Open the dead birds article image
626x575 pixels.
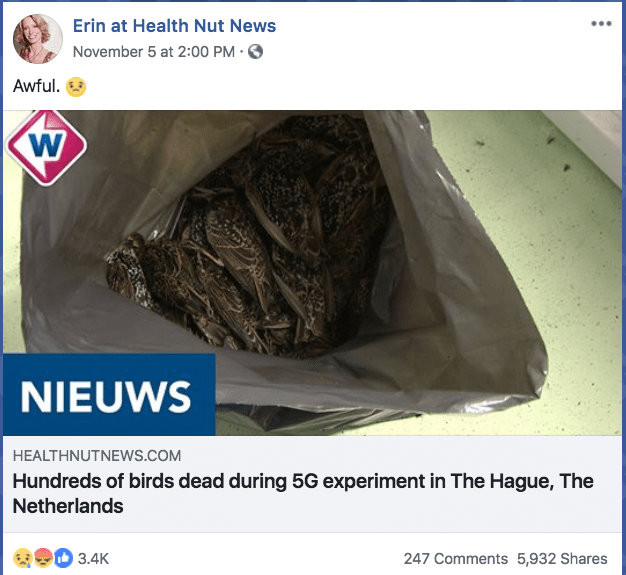(x=313, y=273)
